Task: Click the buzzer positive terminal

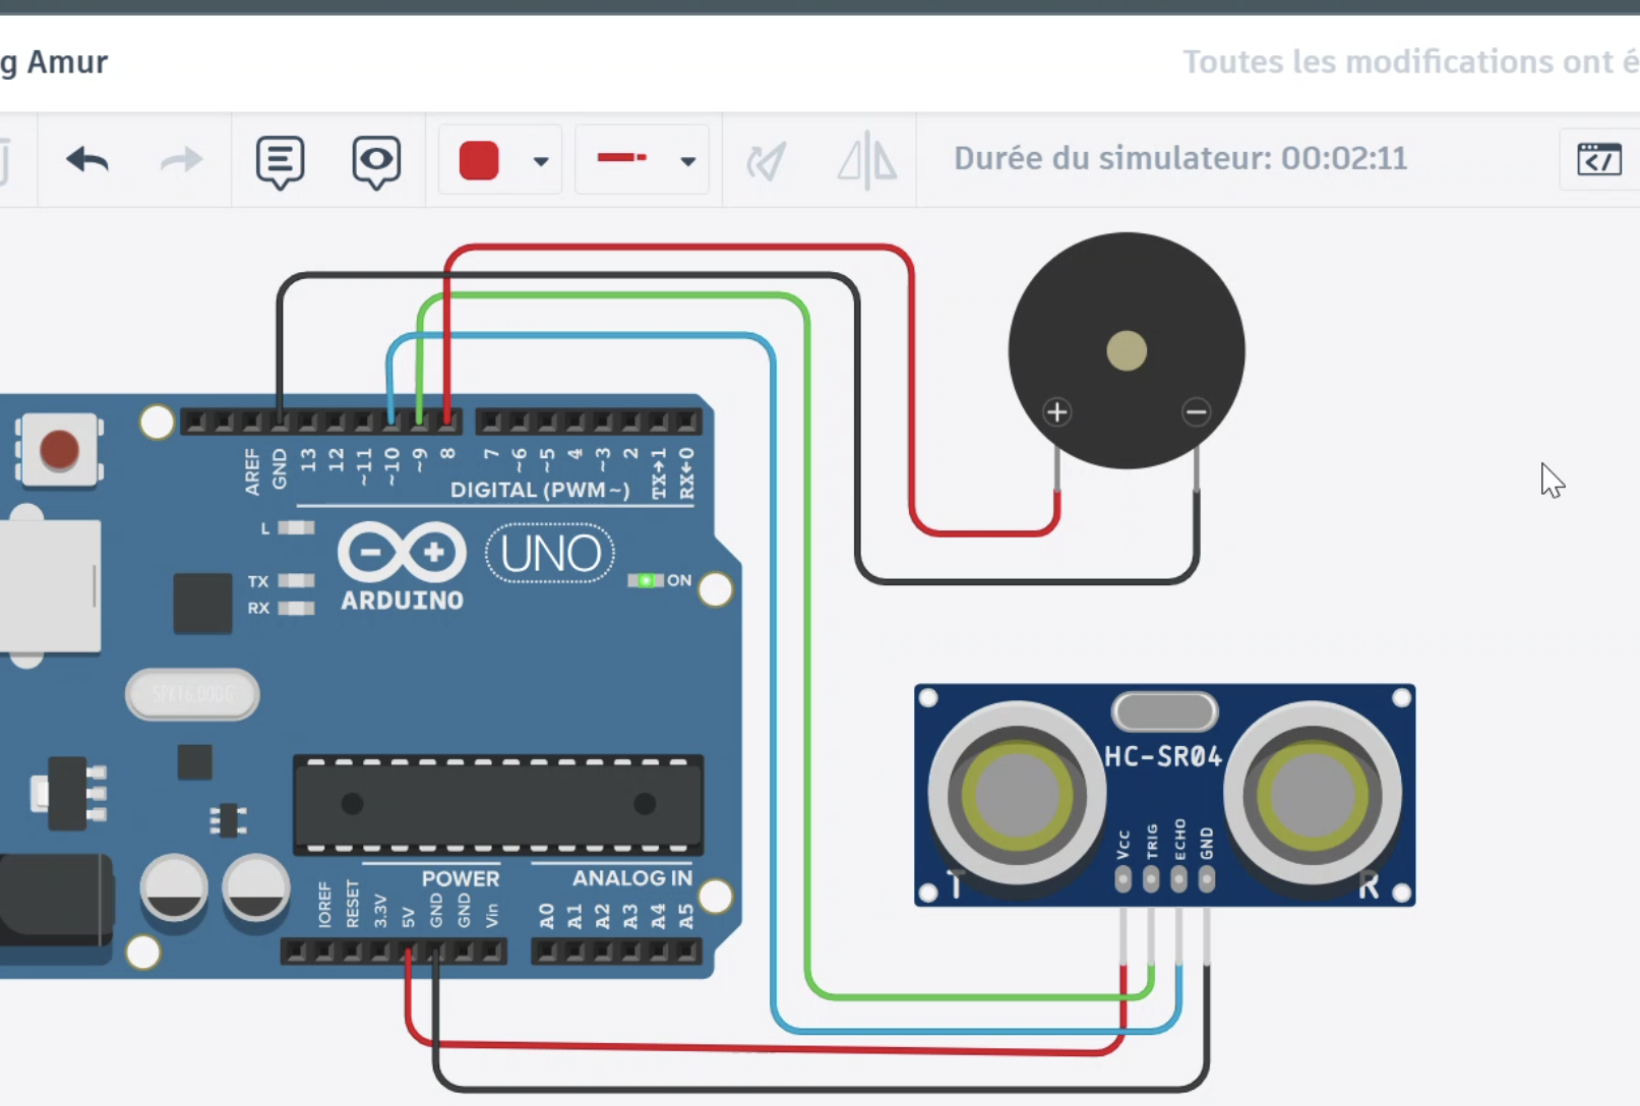Action: 1057,412
